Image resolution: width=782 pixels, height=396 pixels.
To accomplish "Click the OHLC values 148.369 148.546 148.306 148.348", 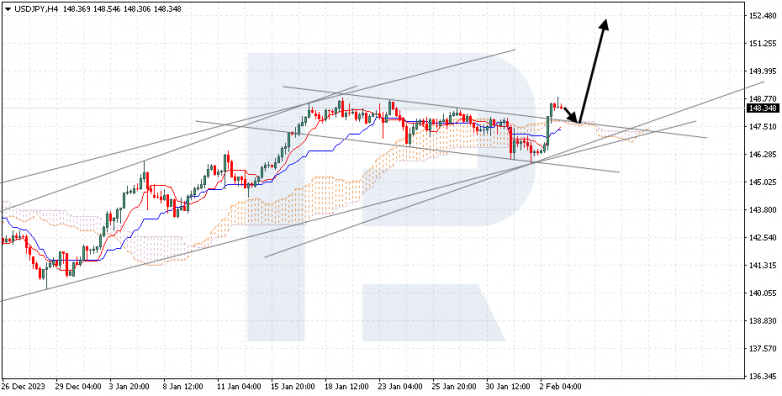I will [123, 9].
